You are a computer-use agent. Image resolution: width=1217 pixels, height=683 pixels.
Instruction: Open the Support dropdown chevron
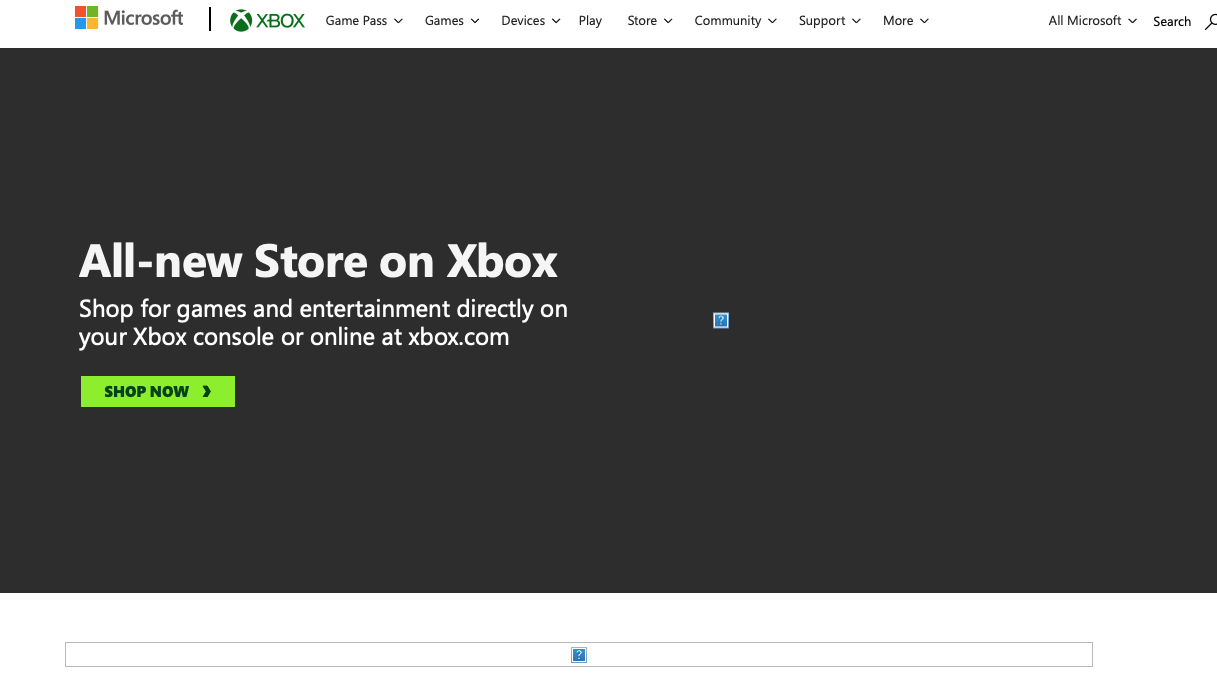(x=857, y=20)
